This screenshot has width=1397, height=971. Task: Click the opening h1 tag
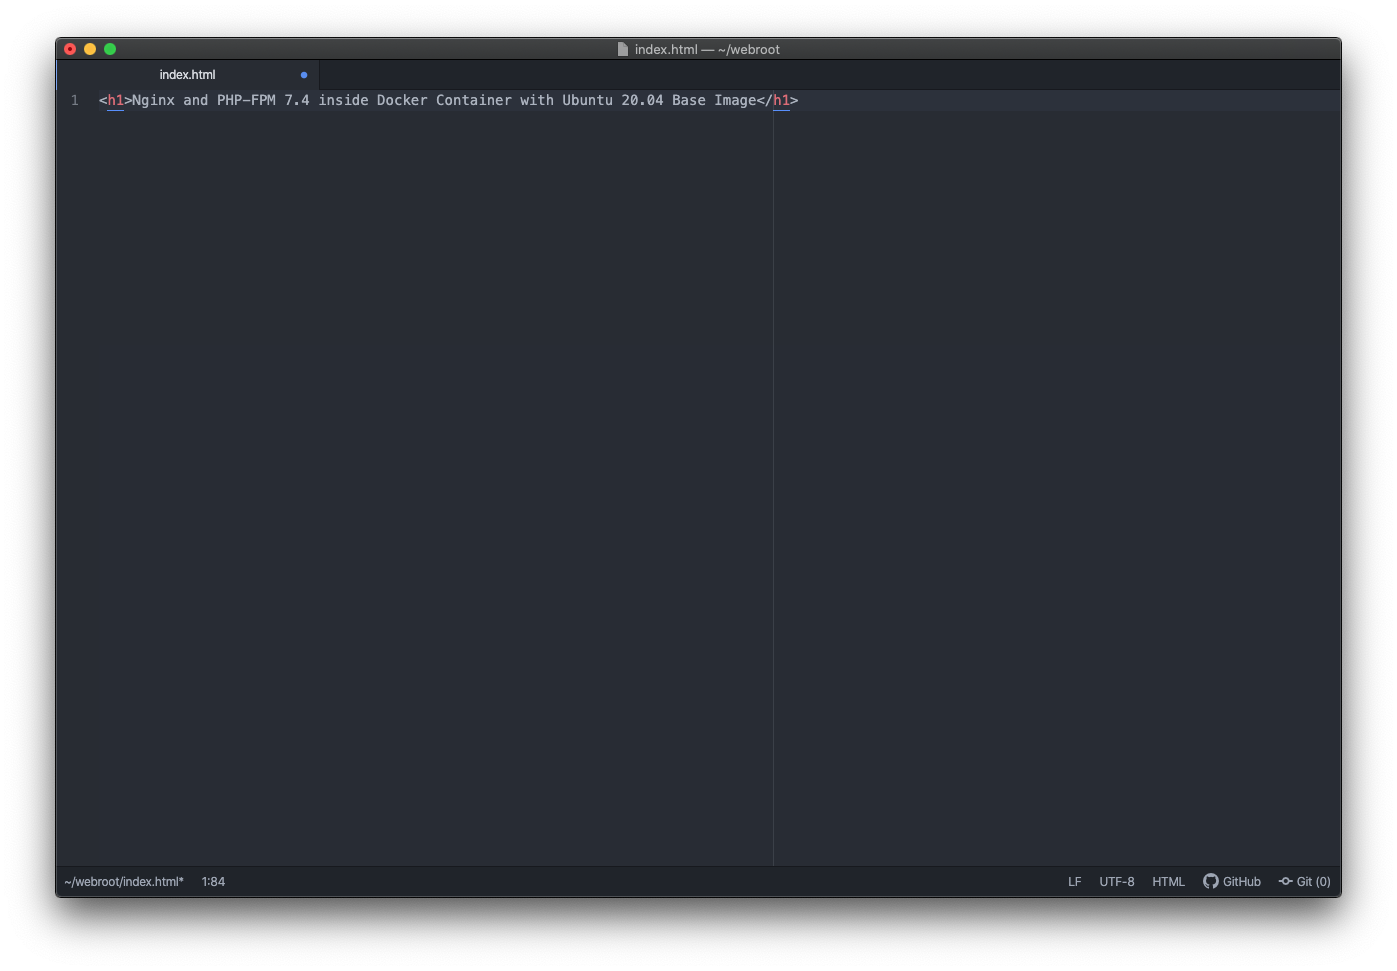click(x=116, y=100)
